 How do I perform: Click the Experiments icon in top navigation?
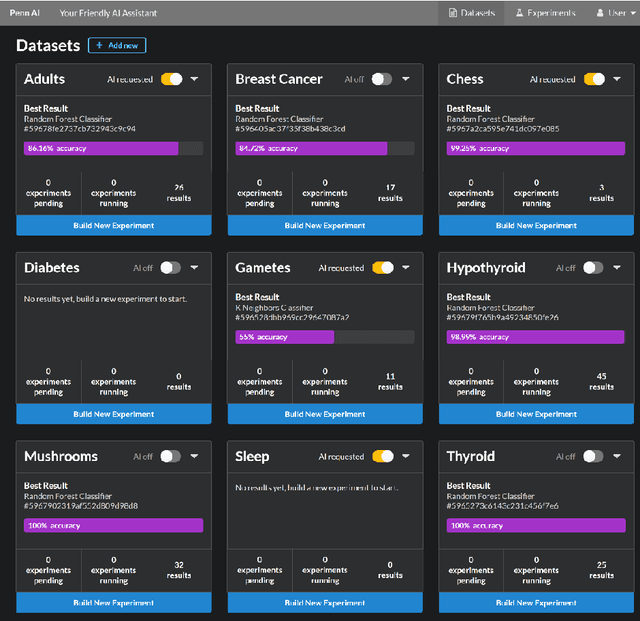coord(520,13)
